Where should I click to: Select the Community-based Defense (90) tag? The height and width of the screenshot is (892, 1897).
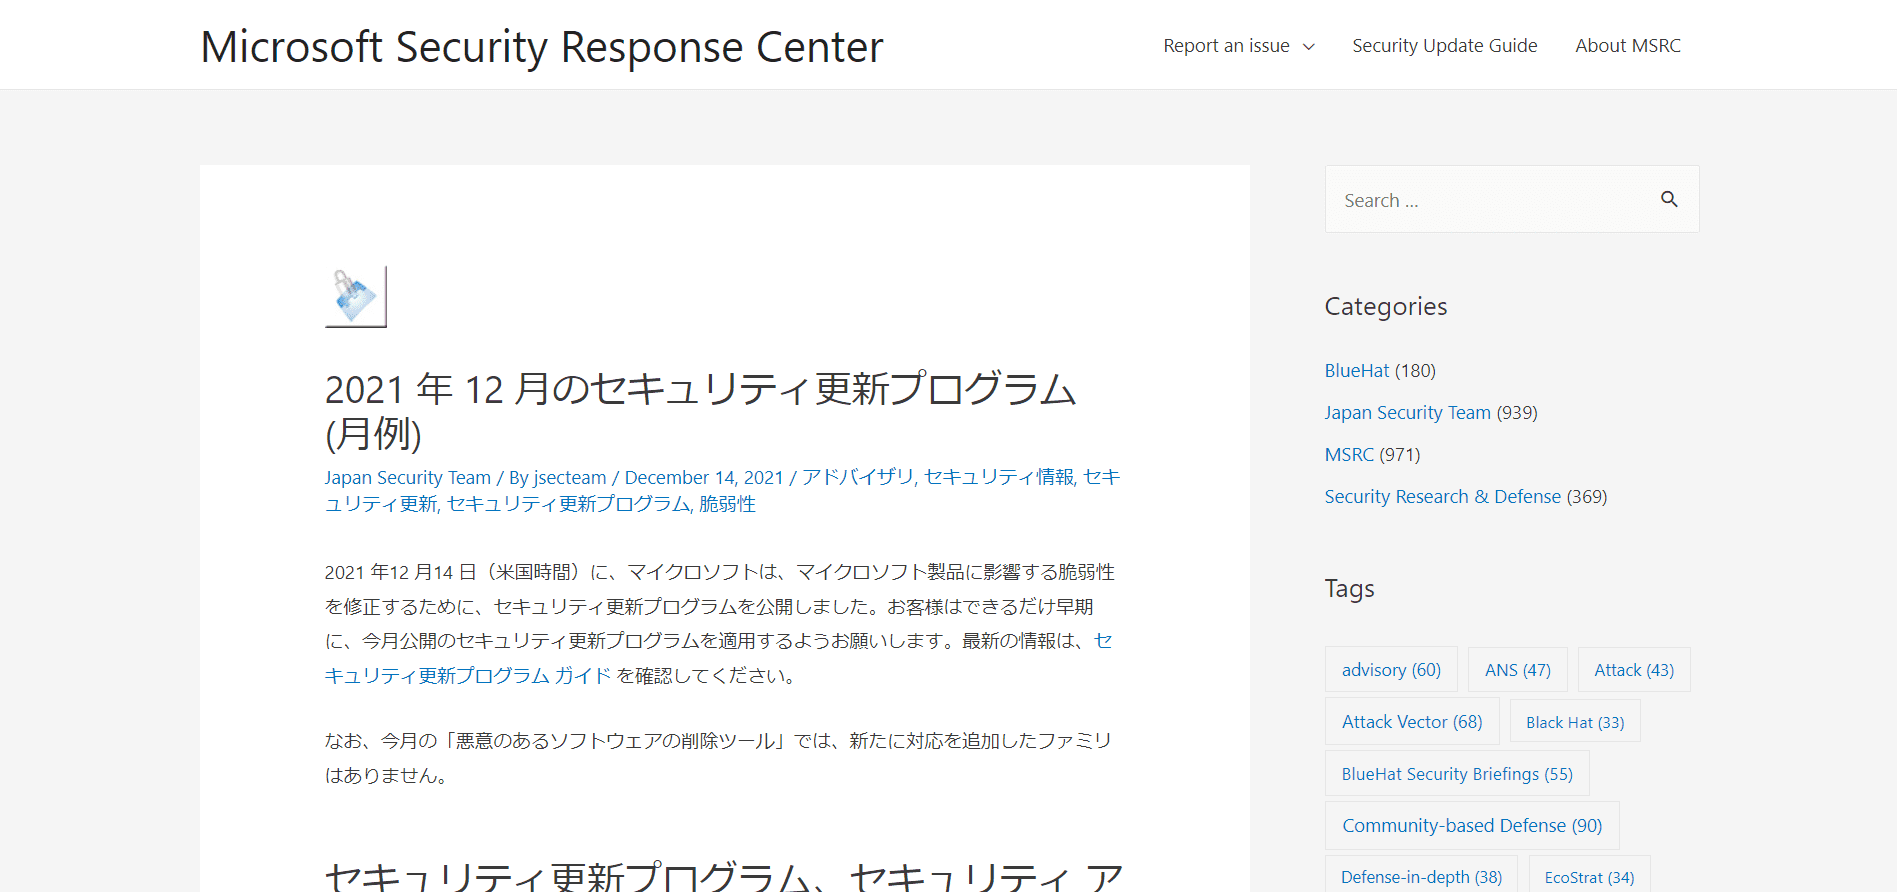click(1471, 826)
